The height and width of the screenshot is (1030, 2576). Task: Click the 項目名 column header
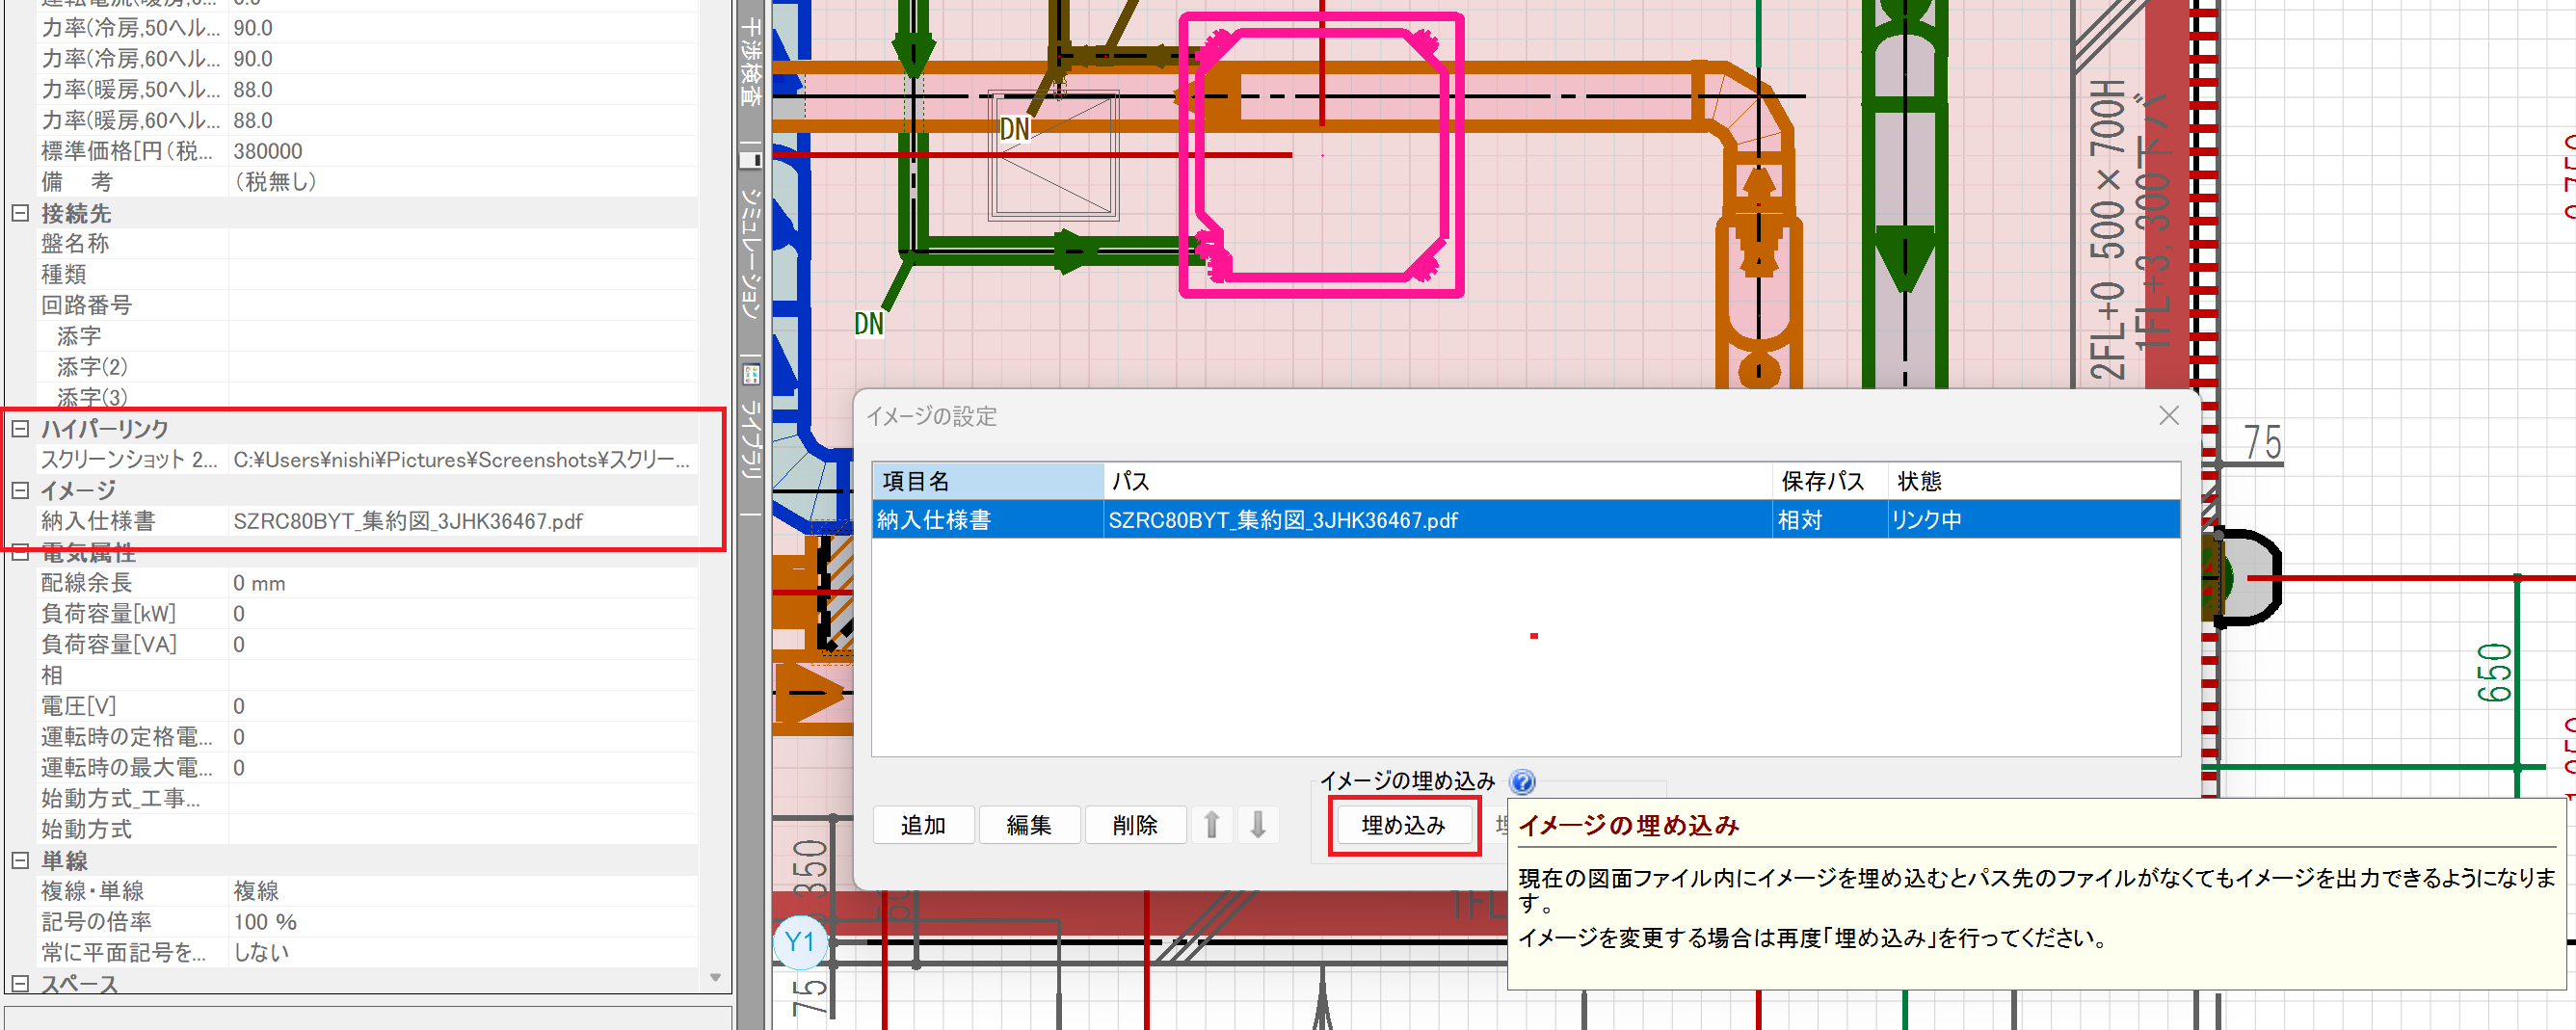point(986,481)
